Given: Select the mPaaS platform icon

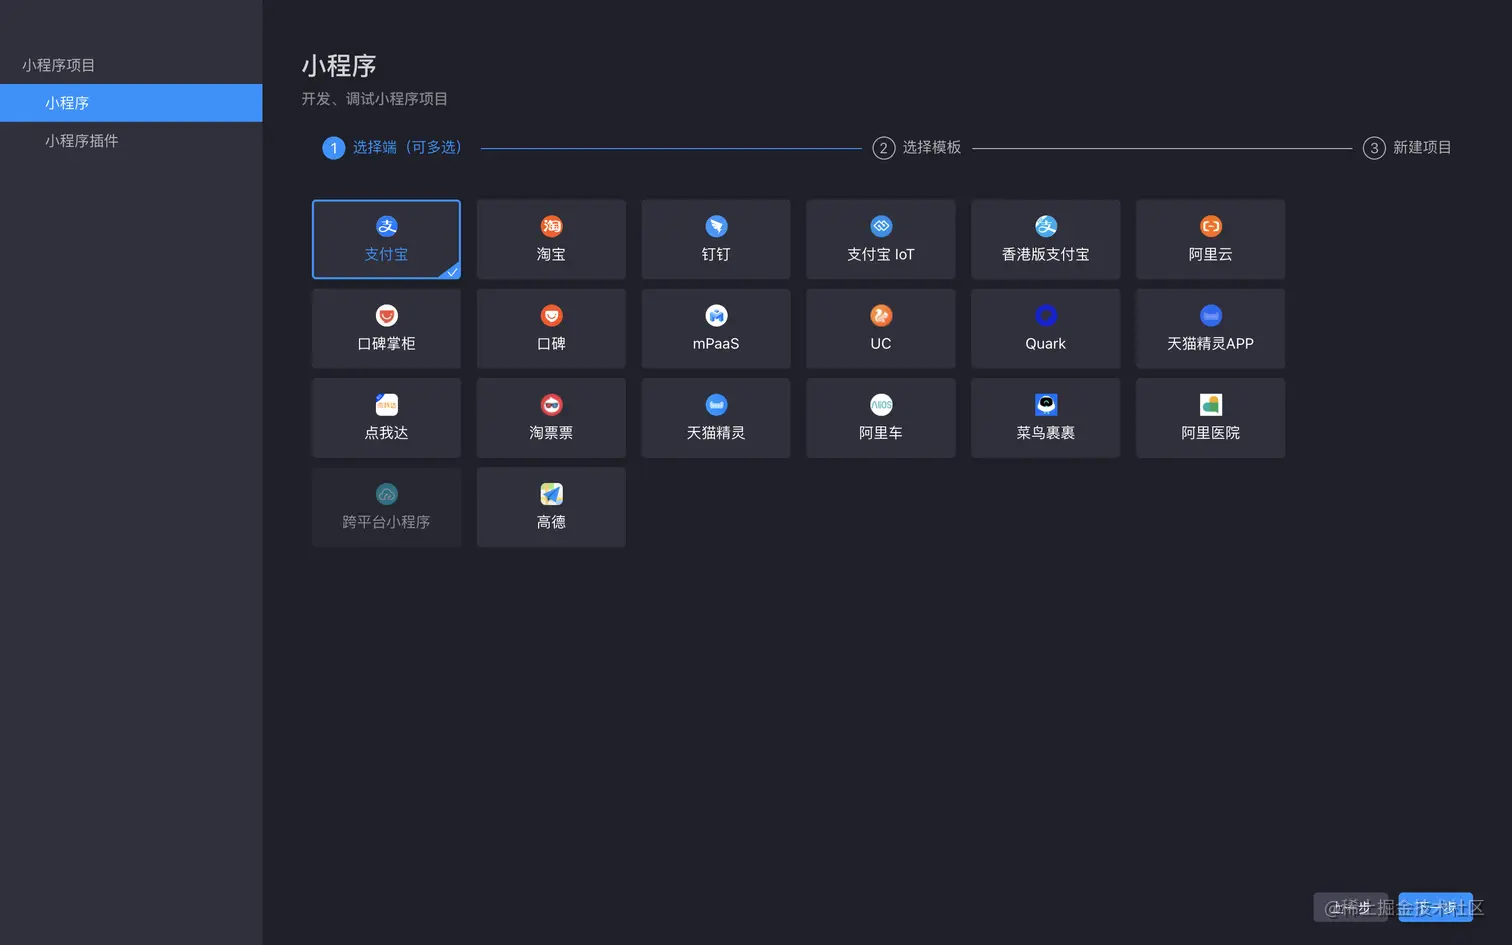Looking at the screenshot, I should (716, 316).
